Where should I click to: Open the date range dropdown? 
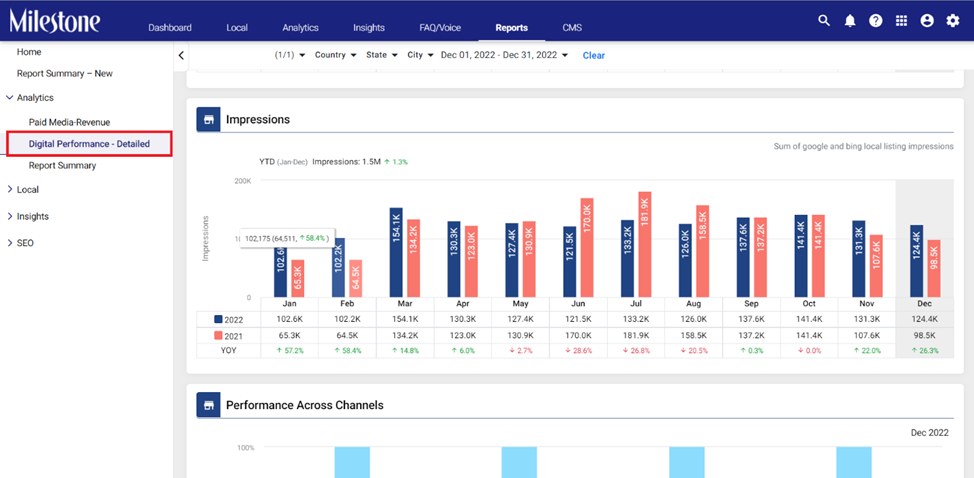pyautogui.click(x=504, y=55)
